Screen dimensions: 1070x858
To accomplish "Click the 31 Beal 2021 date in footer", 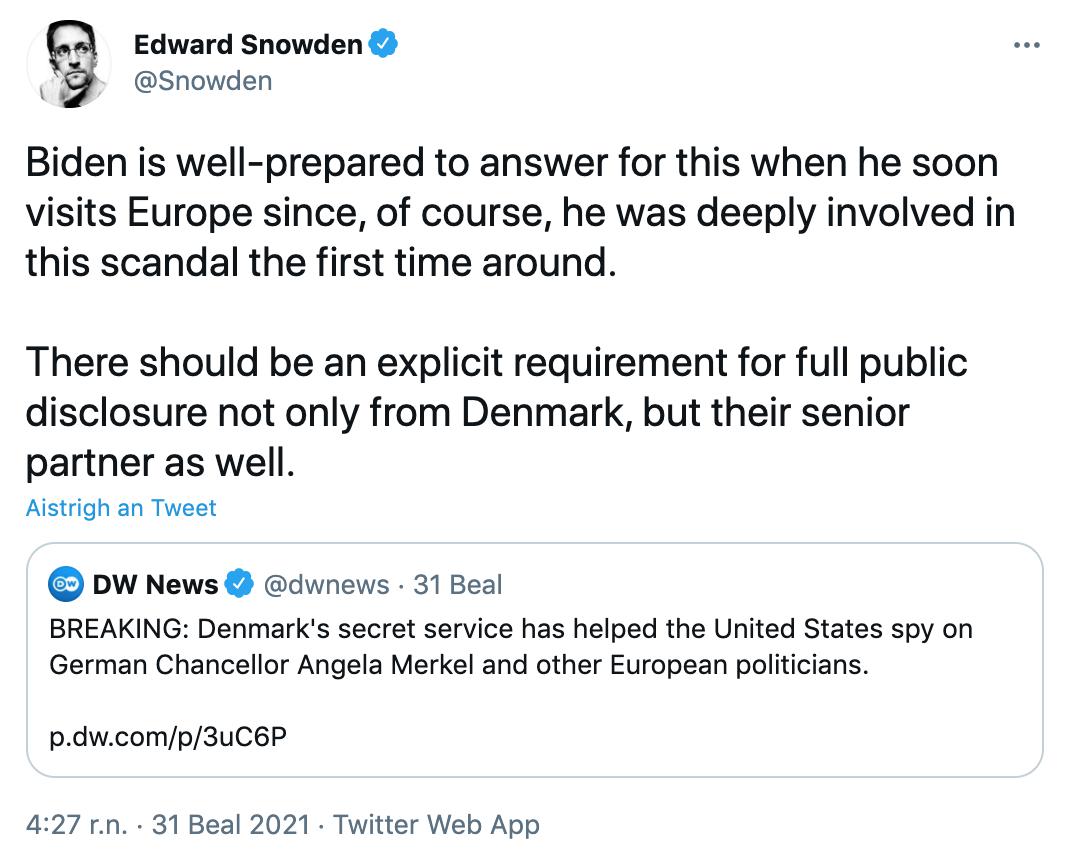I will coord(223,825).
